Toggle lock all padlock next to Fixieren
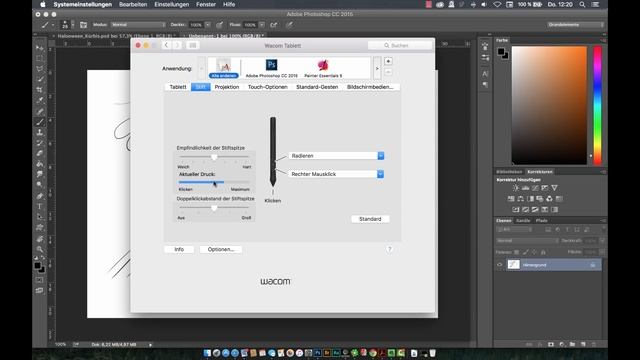The width and height of the screenshot is (640, 360). tap(543, 252)
